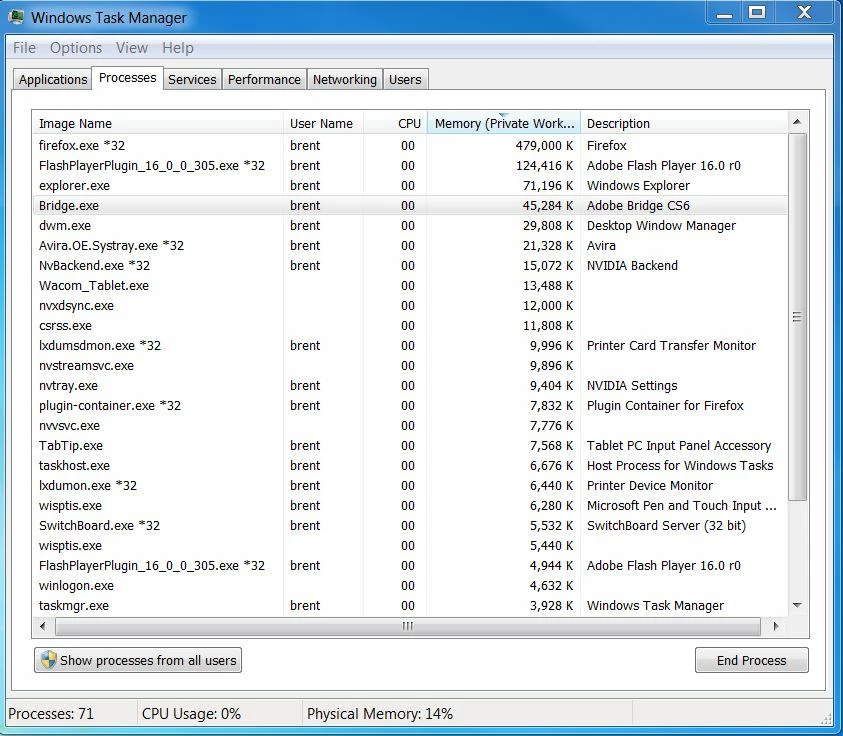Click Show processes from all users
843x736 pixels.
138,660
